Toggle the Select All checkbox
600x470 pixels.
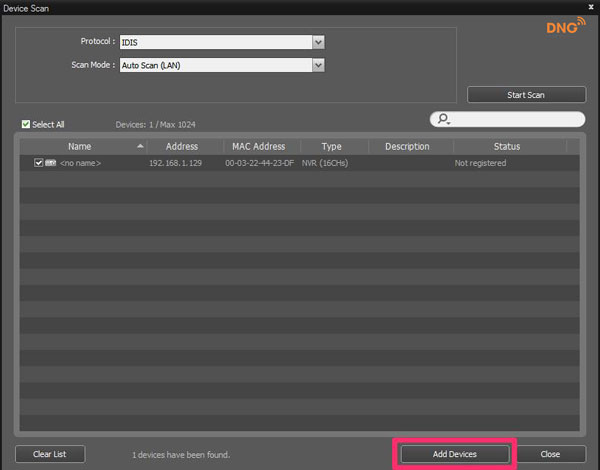pos(26,124)
